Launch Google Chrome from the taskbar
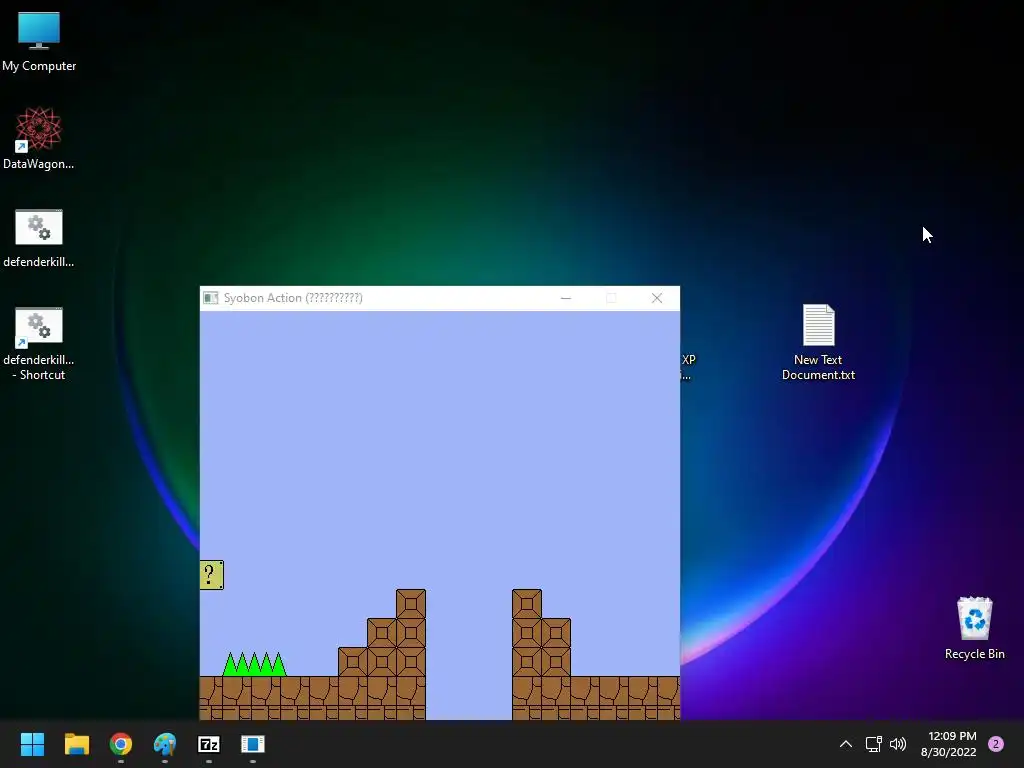The height and width of the screenshot is (768, 1024). (121, 744)
